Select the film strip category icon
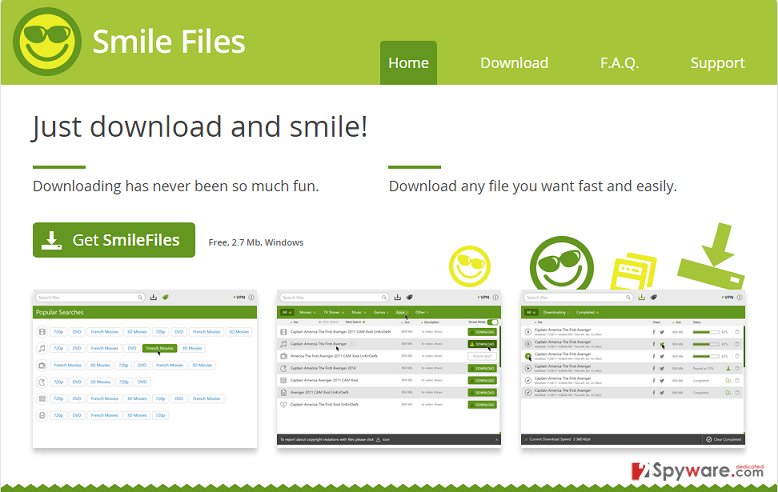This screenshot has height=492, width=778. click(x=42, y=332)
